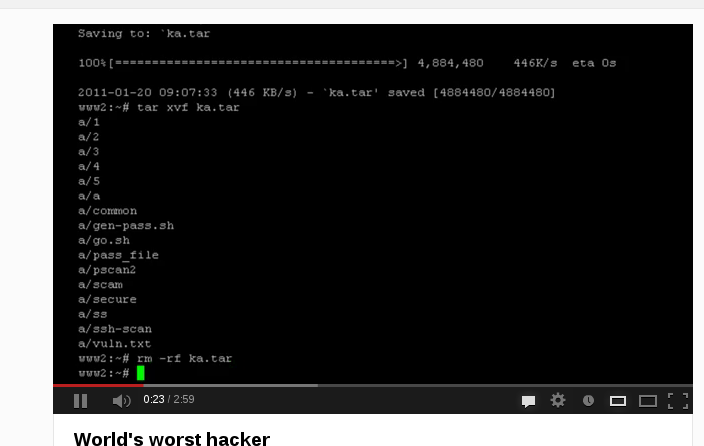This screenshot has height=446, width=704.
Task: Open the video in full screen
Action: (x=678, y=401)
